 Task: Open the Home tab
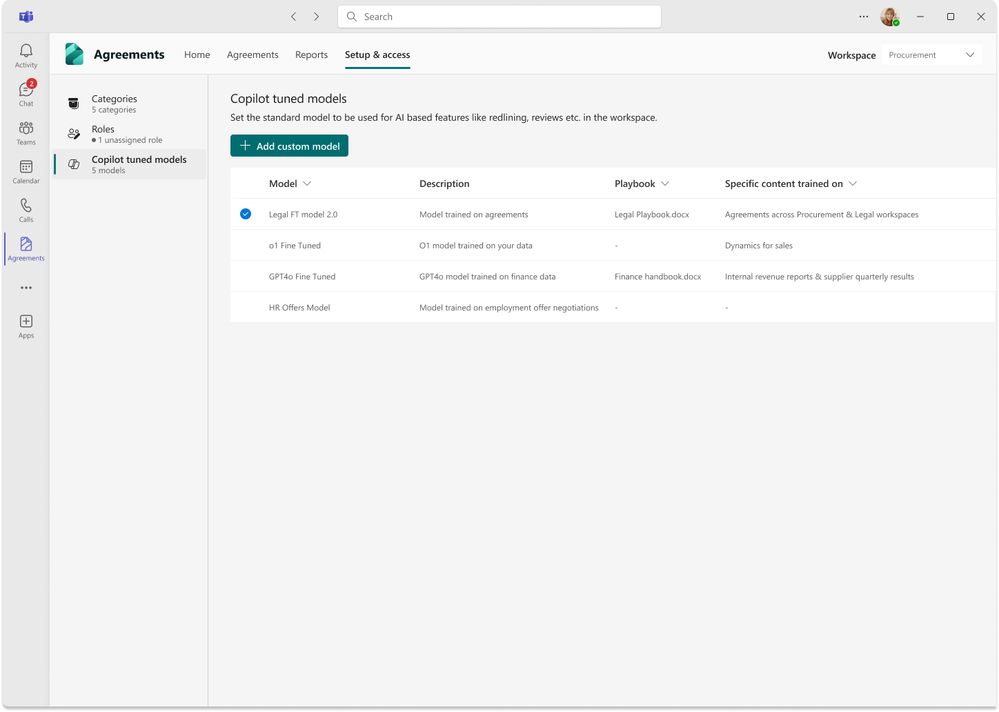coord(197,55)
